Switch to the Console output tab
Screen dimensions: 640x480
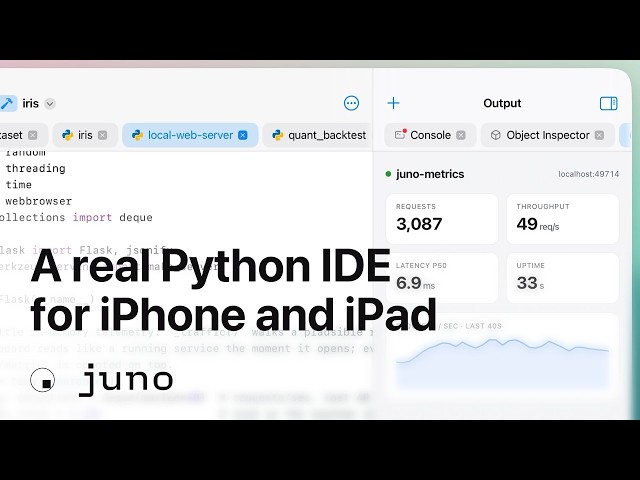coord(430,135)
